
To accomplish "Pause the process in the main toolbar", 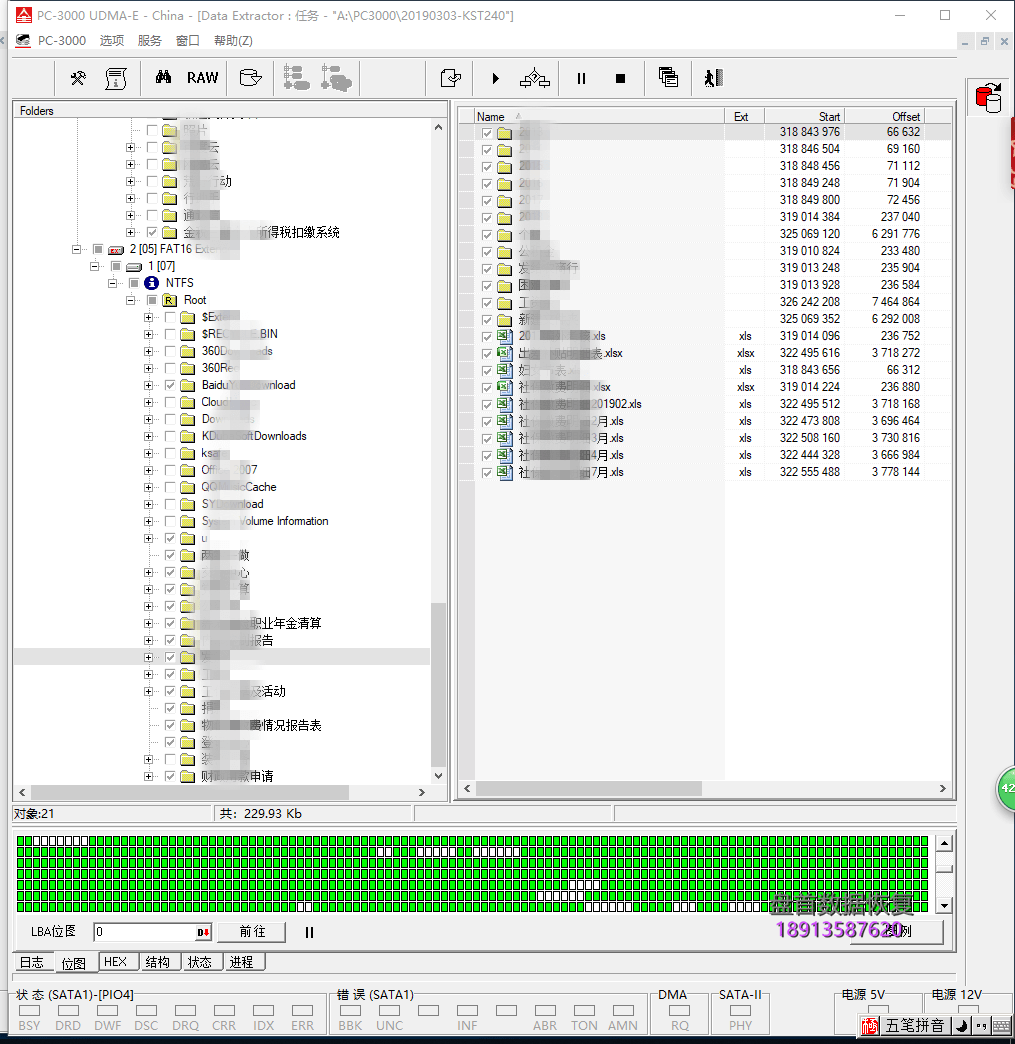I will tap(581, 79).
